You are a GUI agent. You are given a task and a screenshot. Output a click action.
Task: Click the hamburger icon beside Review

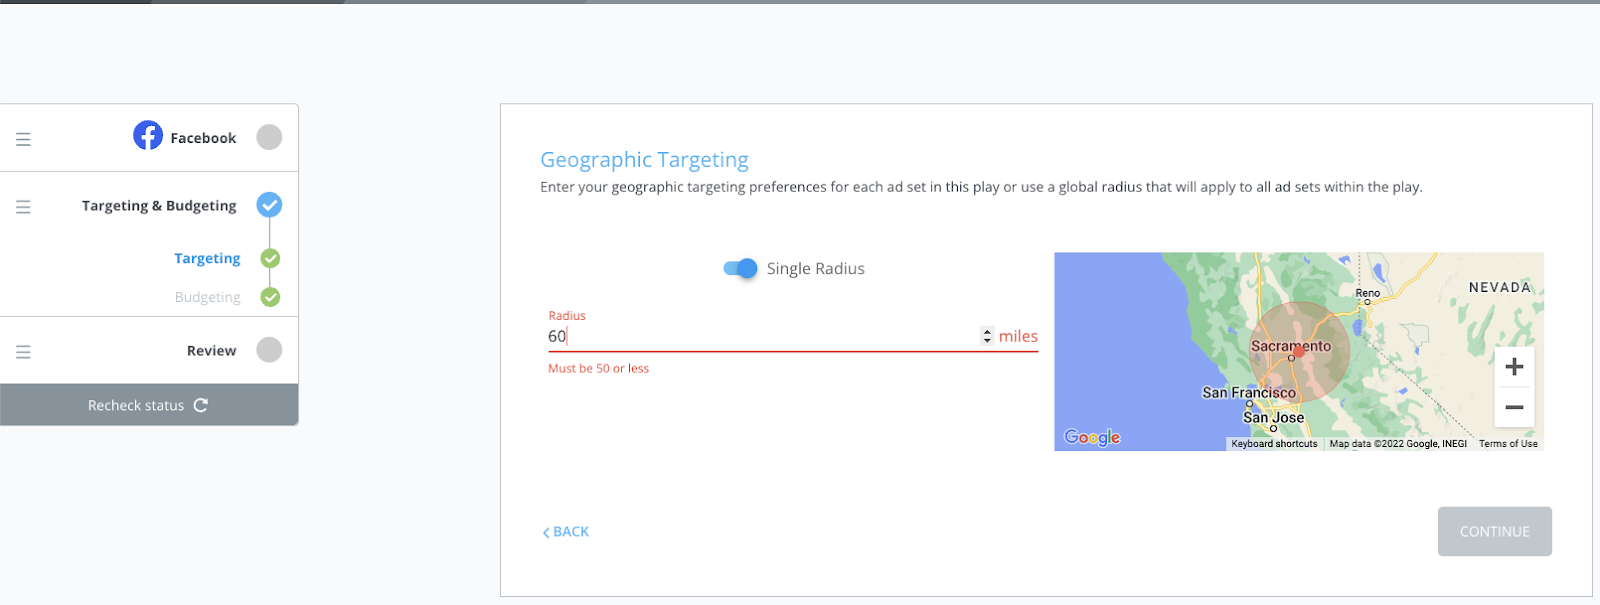pos(23,352)
